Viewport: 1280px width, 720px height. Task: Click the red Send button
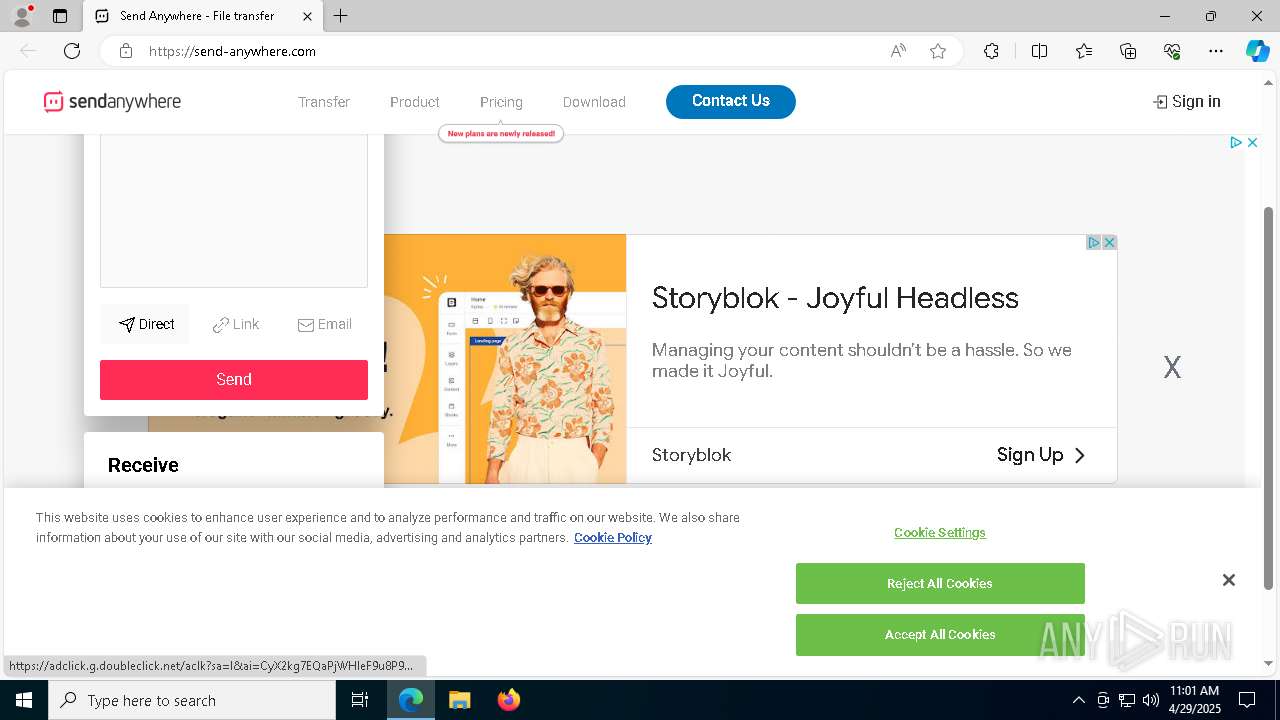click(234, 380)
